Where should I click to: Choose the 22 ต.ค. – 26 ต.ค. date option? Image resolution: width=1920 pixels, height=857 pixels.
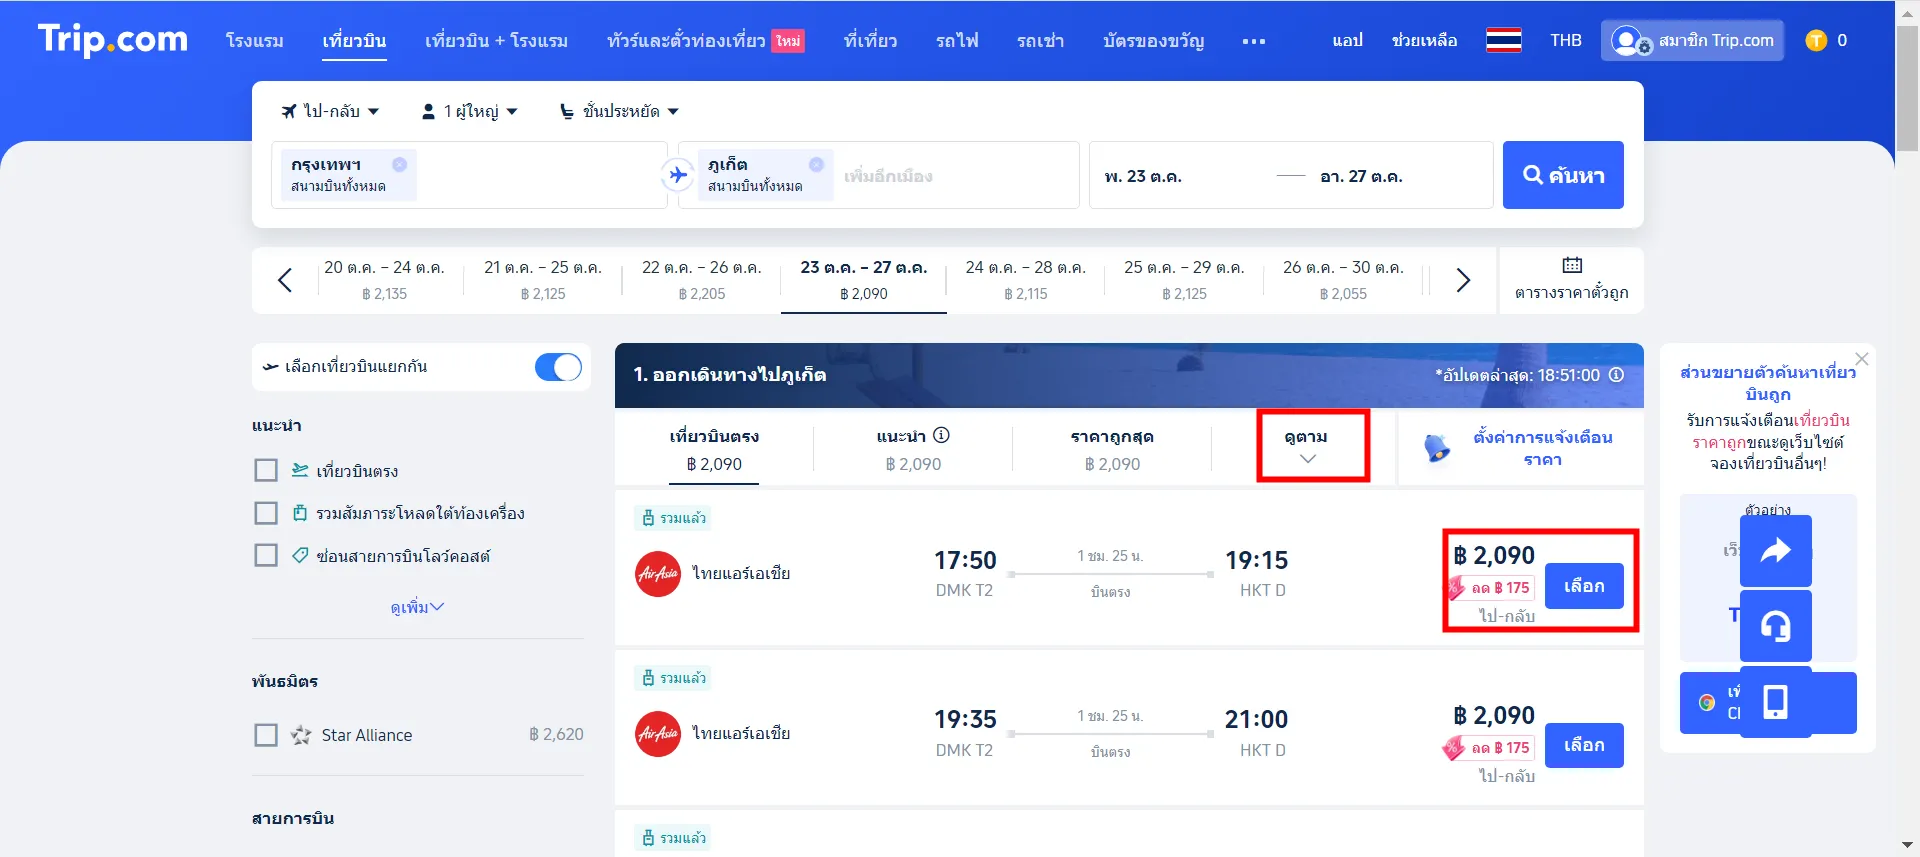tap(701, 280)
